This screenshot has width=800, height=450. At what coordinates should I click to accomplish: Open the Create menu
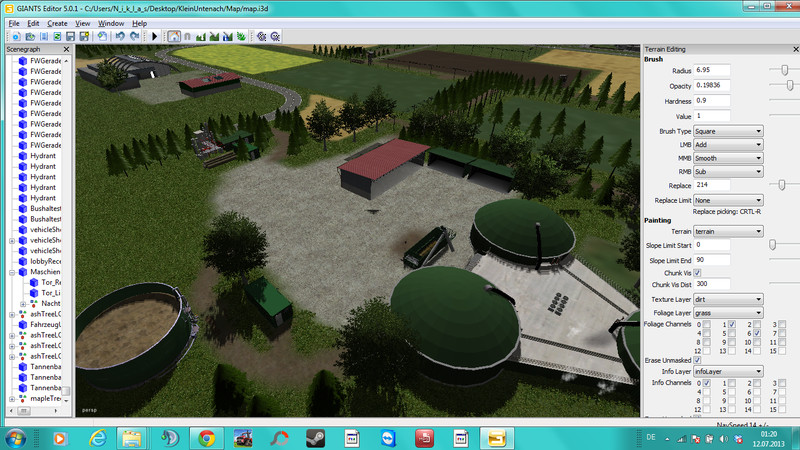(x=57, y=23)
